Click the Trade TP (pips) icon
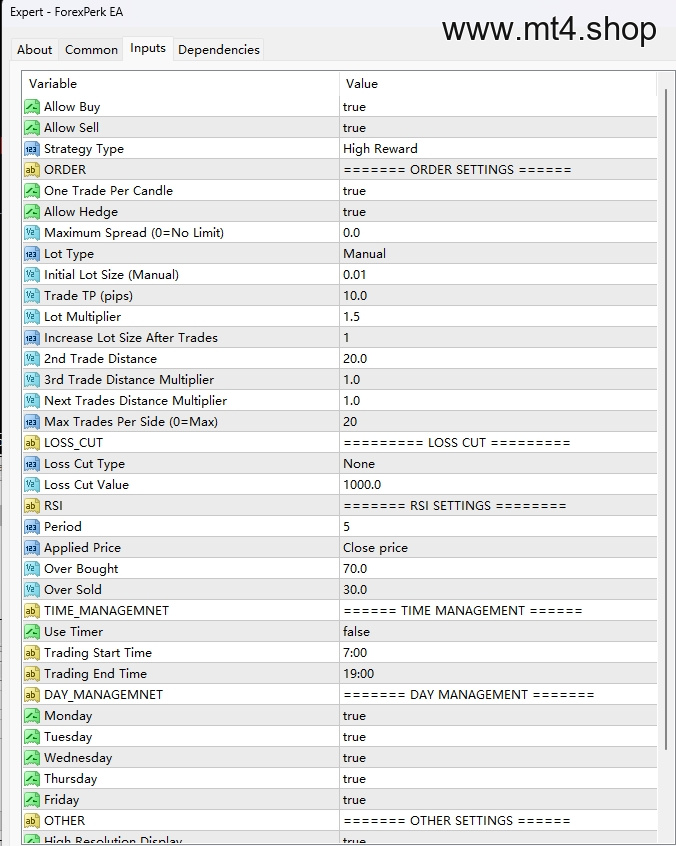 click(x=32, y=296)
